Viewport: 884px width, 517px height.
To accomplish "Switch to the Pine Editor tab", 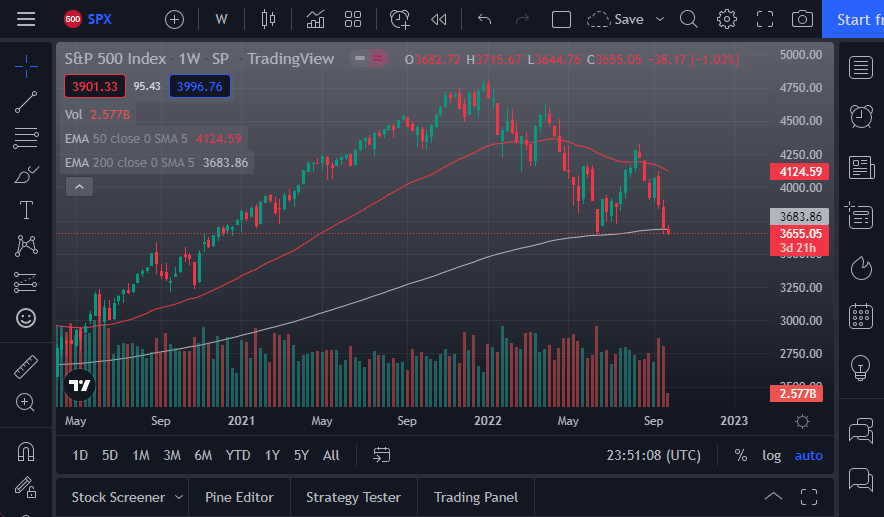I will tap(239, 497).
